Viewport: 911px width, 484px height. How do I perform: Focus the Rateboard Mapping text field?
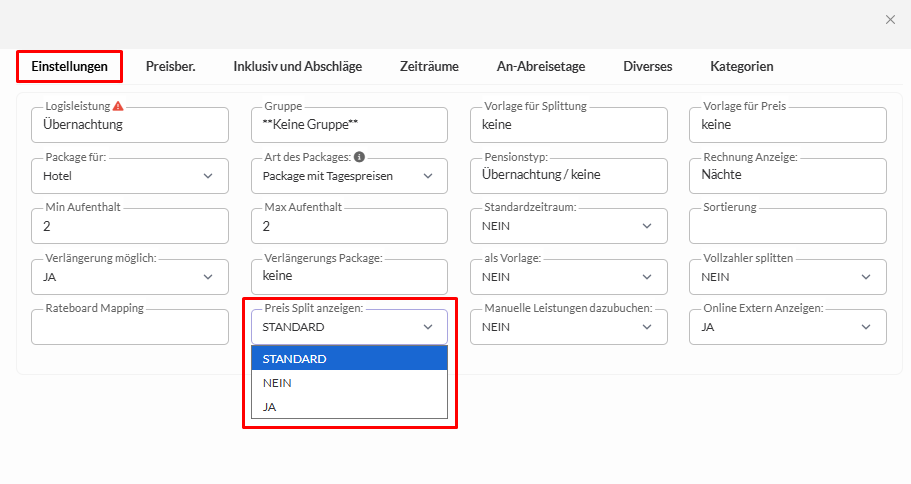tap(129, 328)
